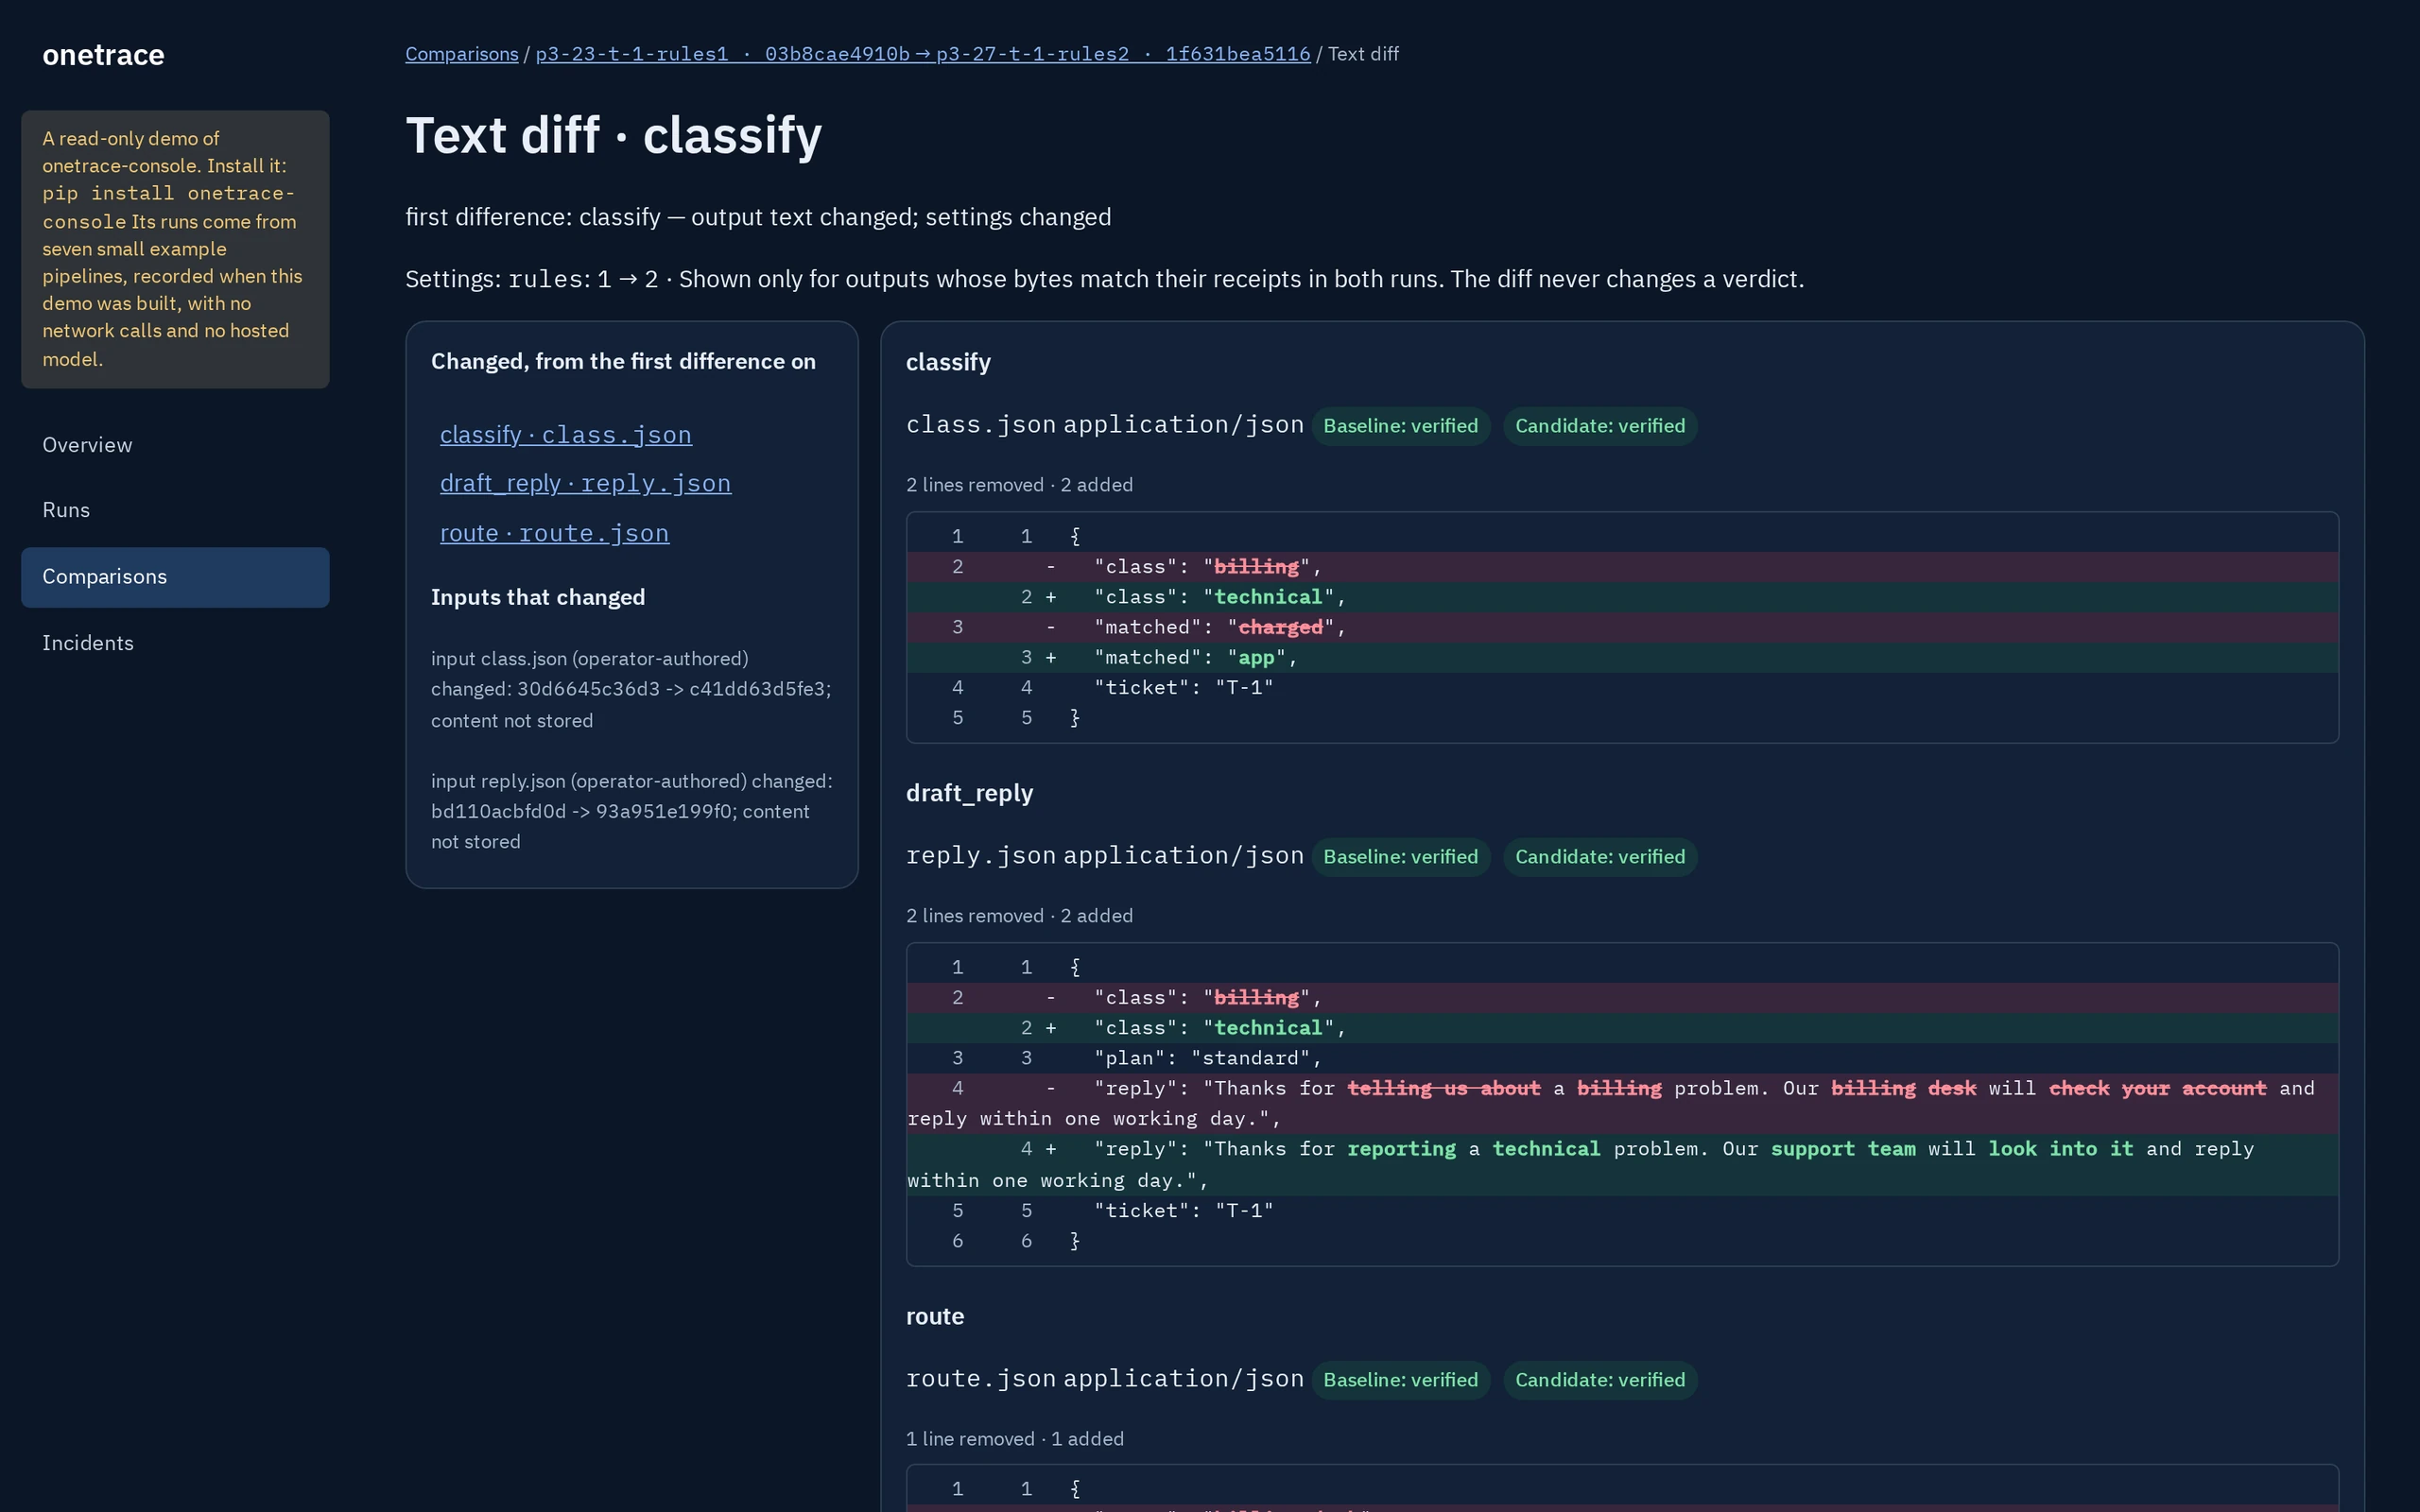Image resolution: width=2420 pixels, height=1512 pixels.
Task: Click the "plan": "standard" line in reply.json
Action: pyautogui.click(x=1622, y=1058)
